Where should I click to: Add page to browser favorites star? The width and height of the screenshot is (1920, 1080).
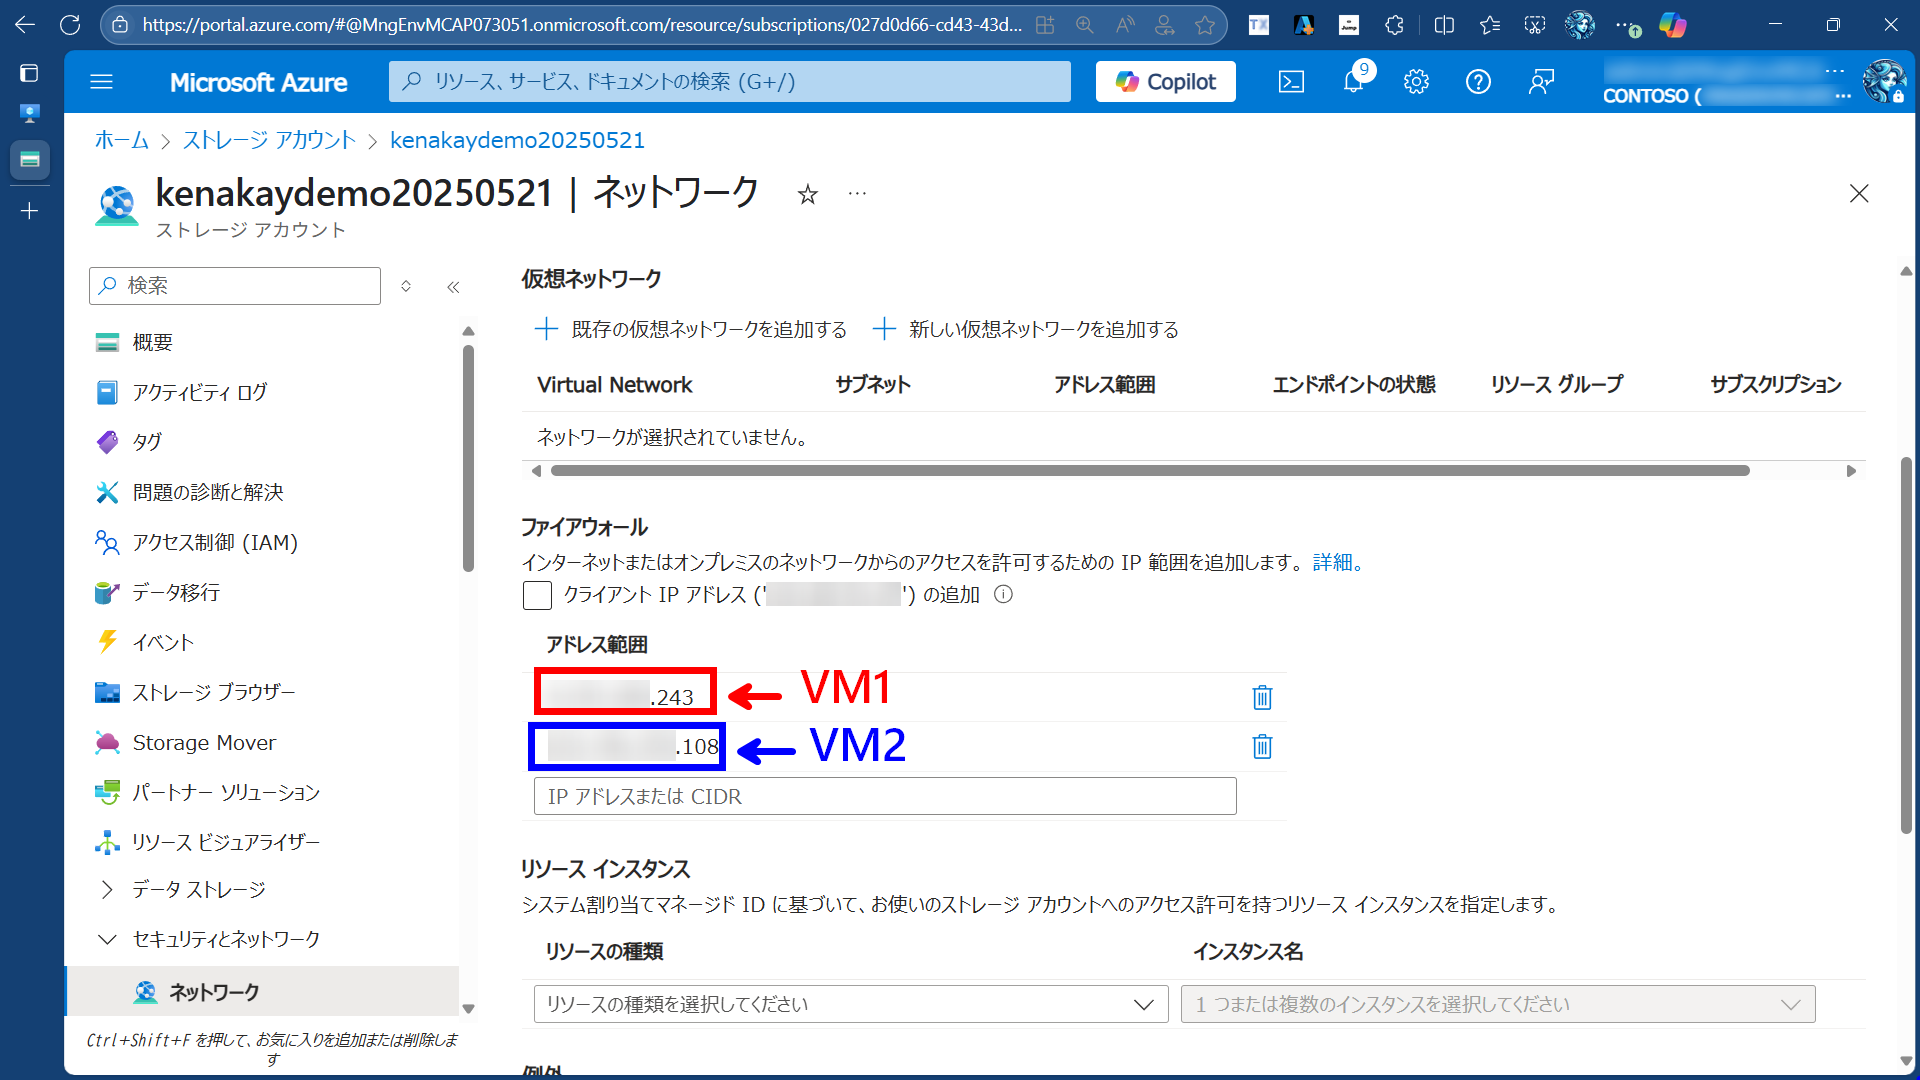(x=1205, y=25)
